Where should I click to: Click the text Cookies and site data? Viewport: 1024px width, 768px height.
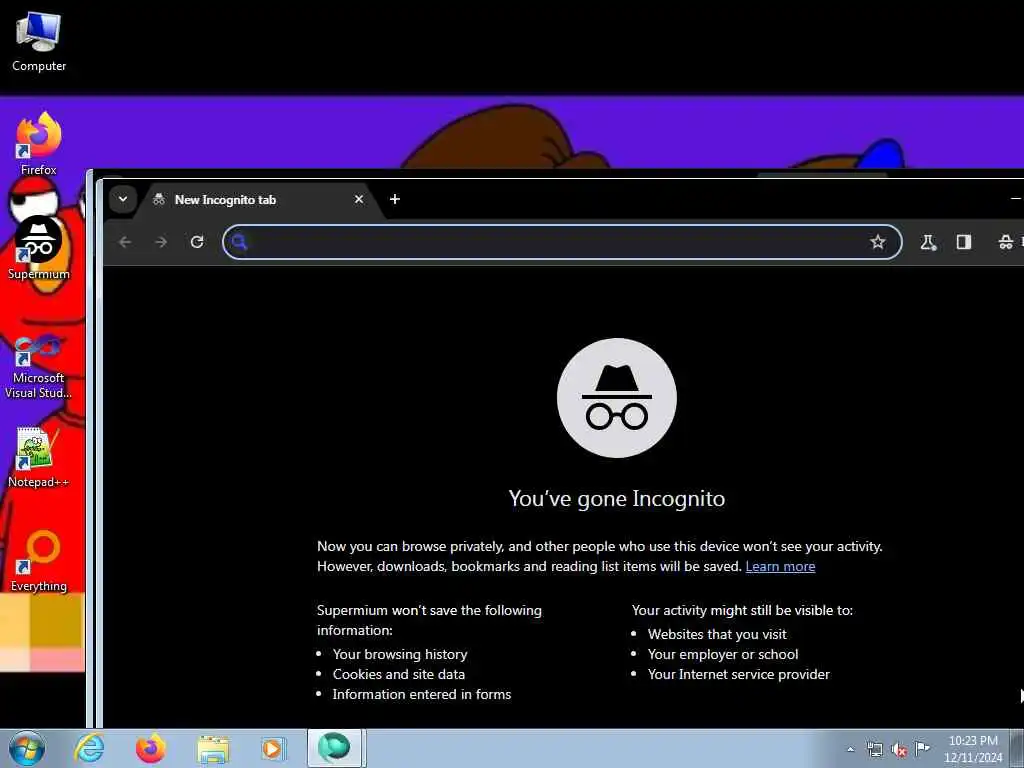point(398,674)
